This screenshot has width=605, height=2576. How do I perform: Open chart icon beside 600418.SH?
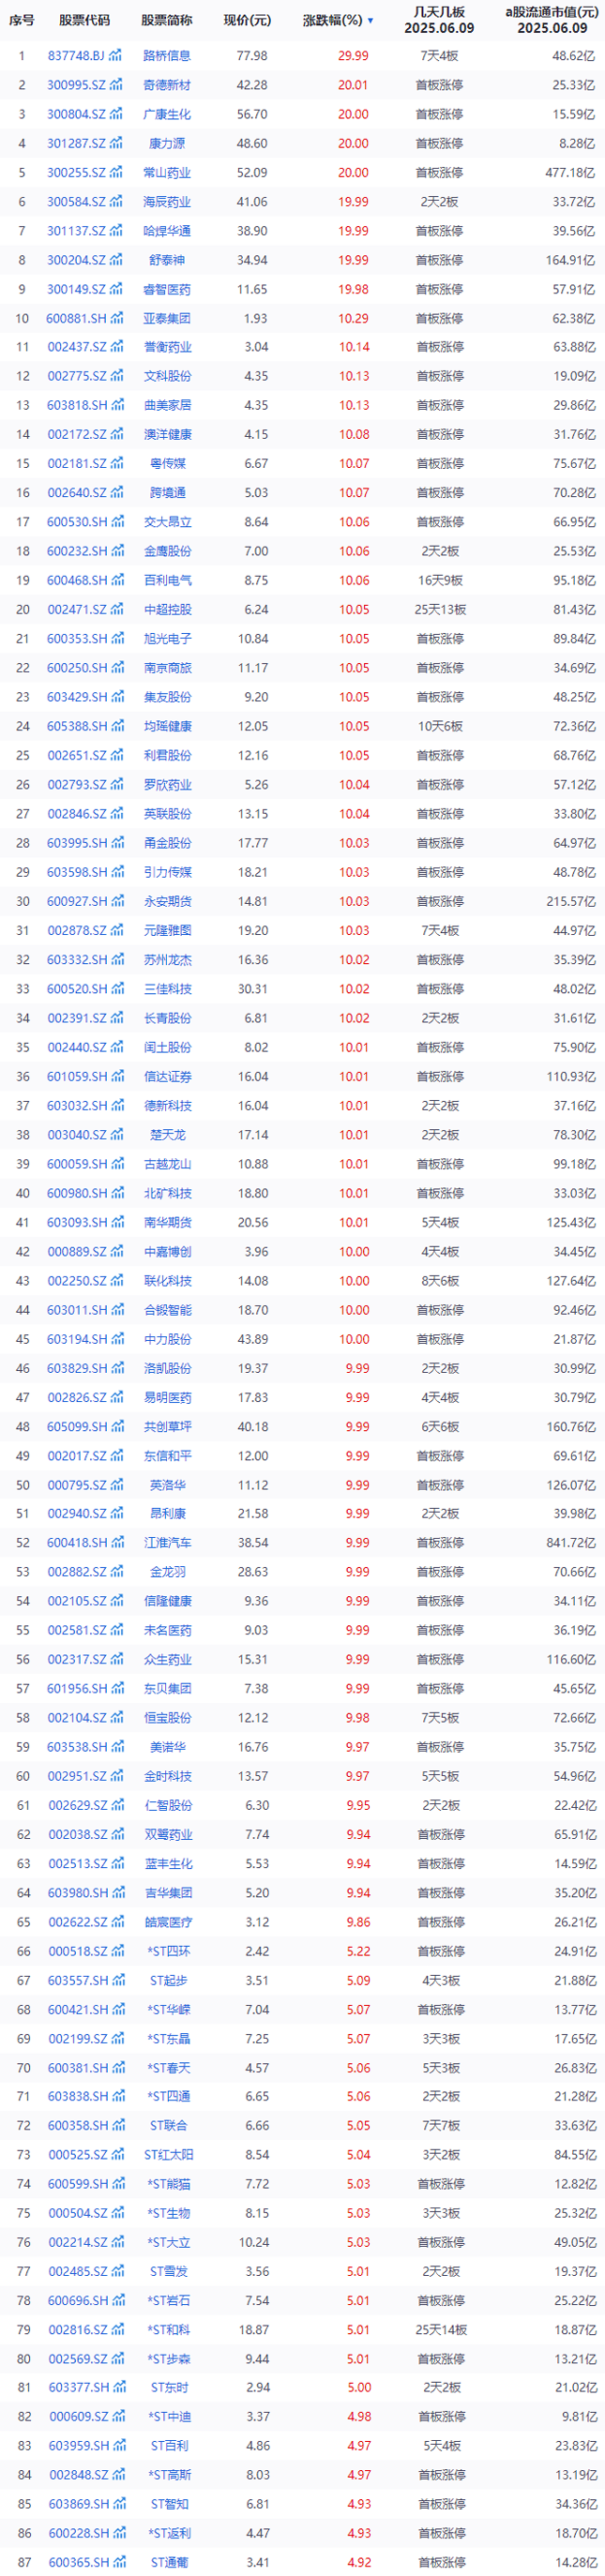coord(118,1543)
